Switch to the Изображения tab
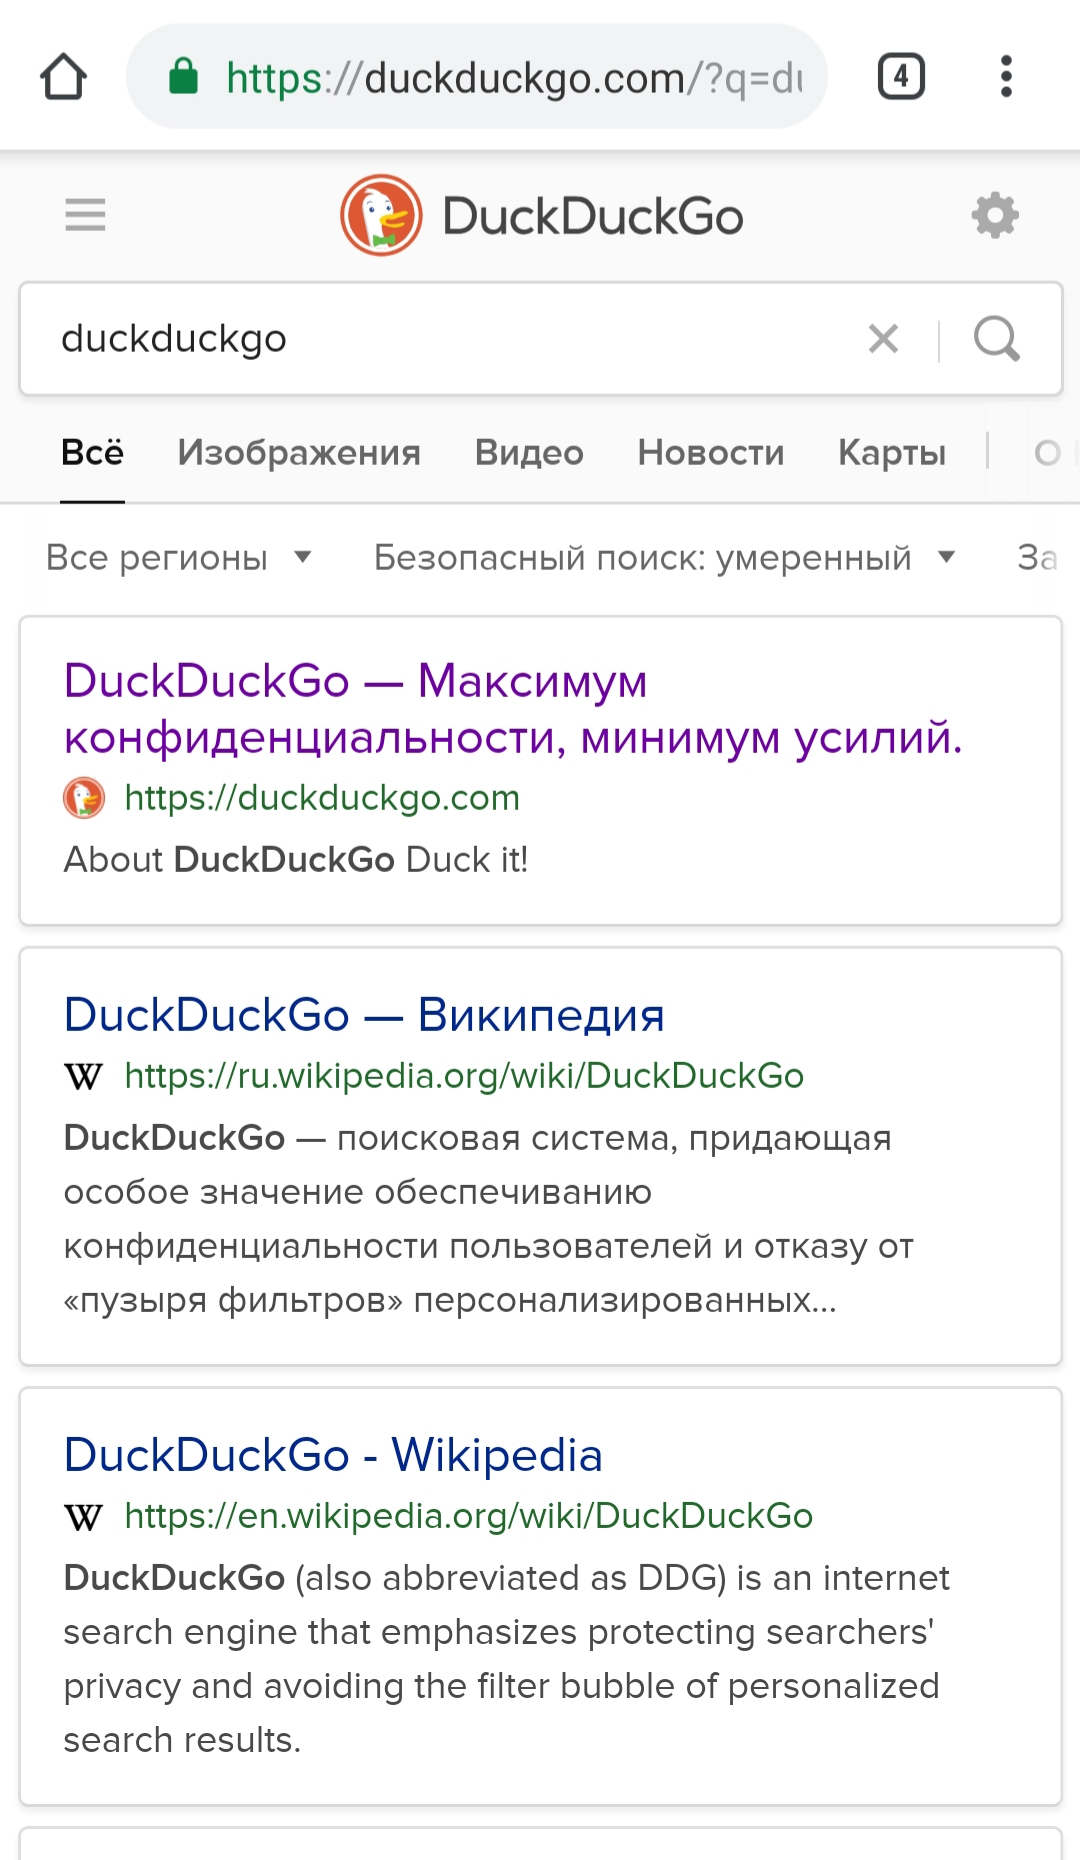 299,453
